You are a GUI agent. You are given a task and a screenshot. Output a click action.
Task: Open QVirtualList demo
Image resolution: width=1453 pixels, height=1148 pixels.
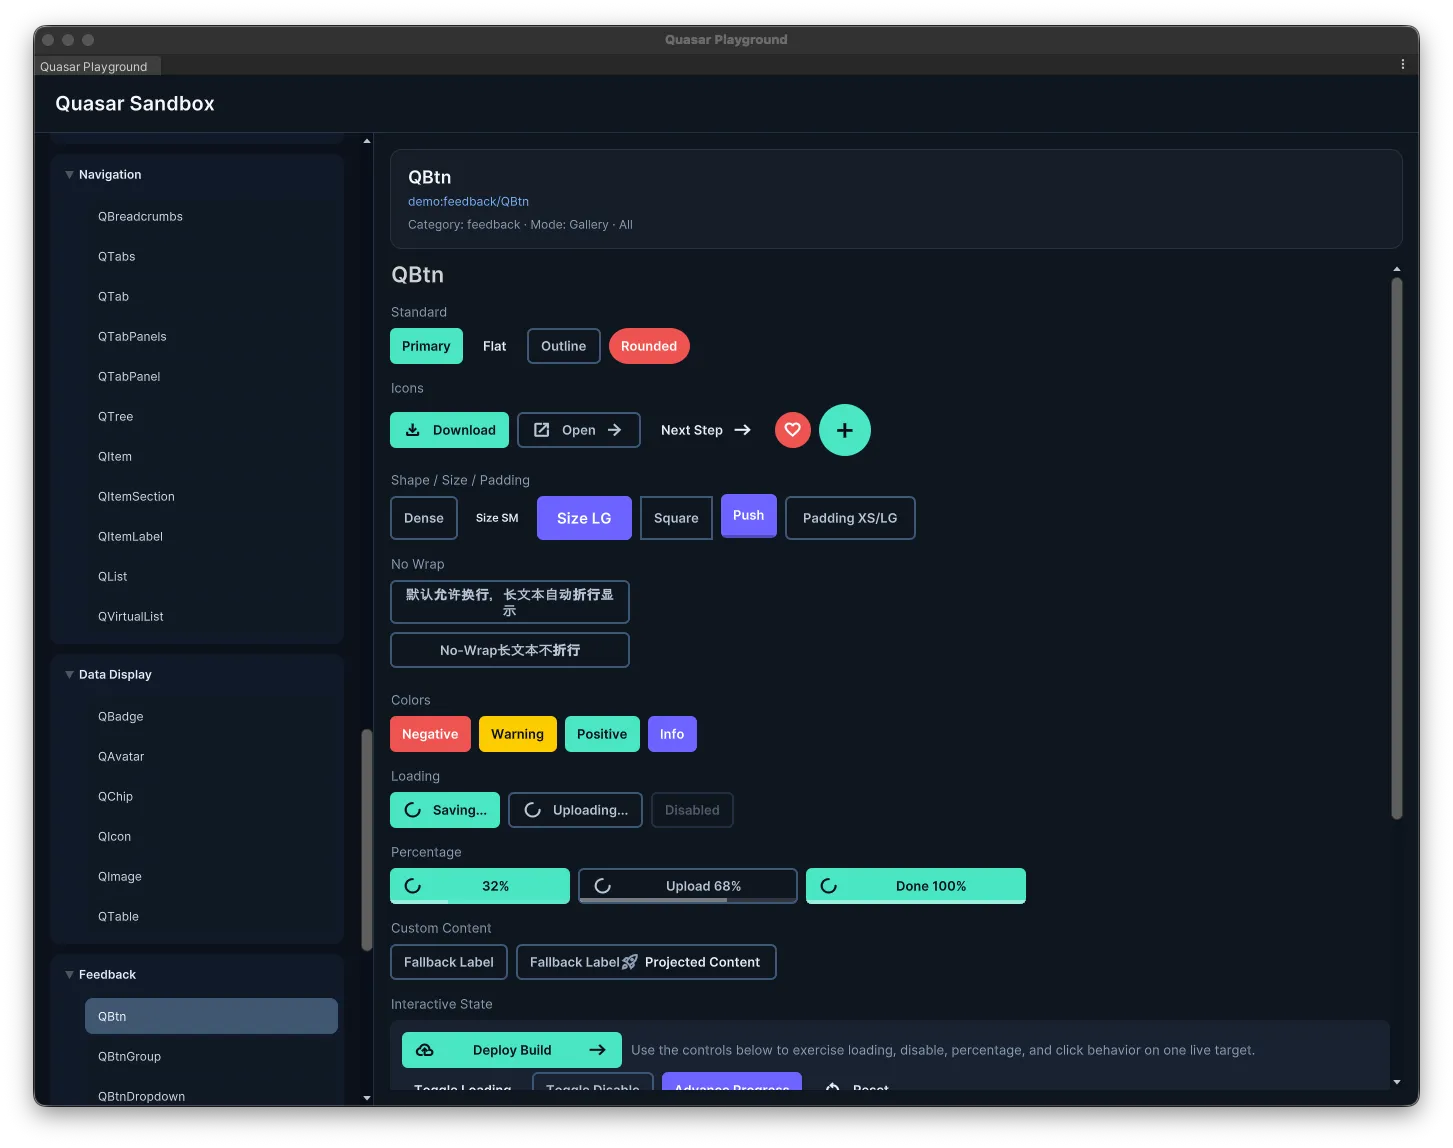point(211,616)
